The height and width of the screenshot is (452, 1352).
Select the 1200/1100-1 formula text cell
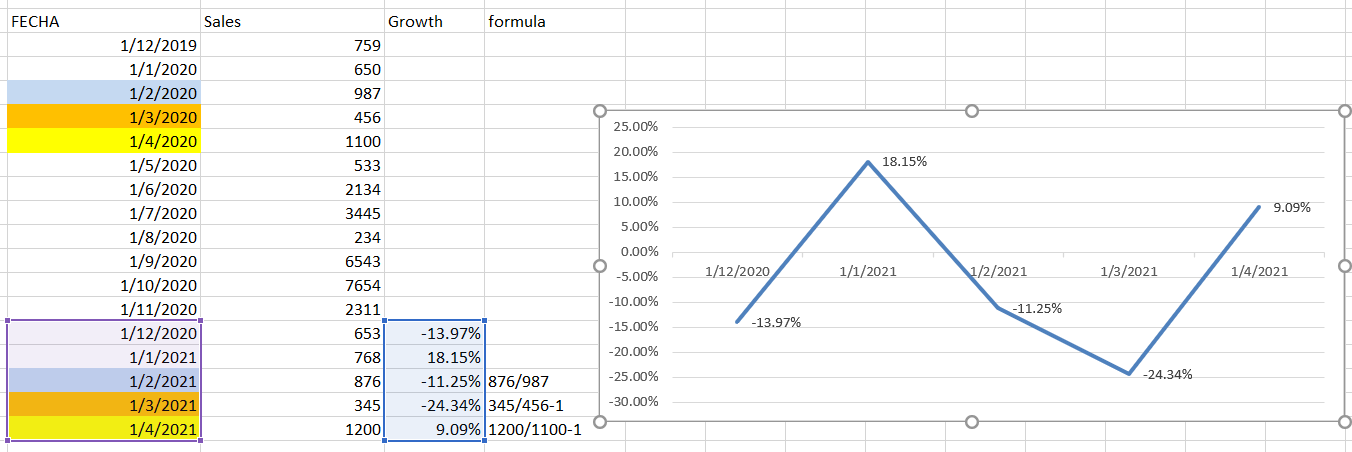534,429
